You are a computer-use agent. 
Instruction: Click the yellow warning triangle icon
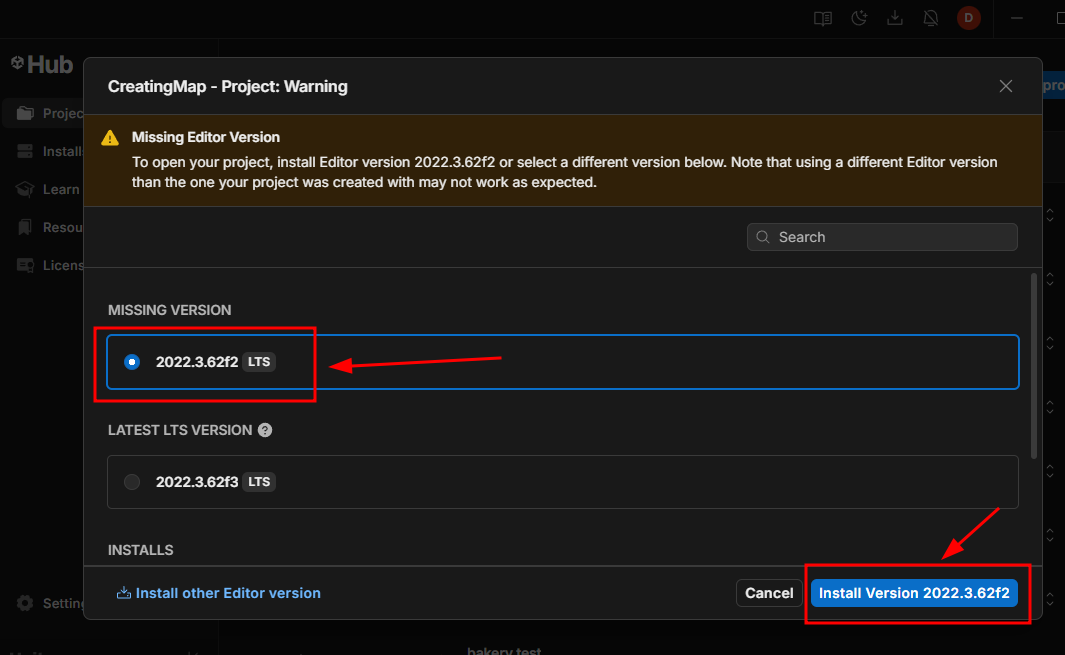(110, 138)
